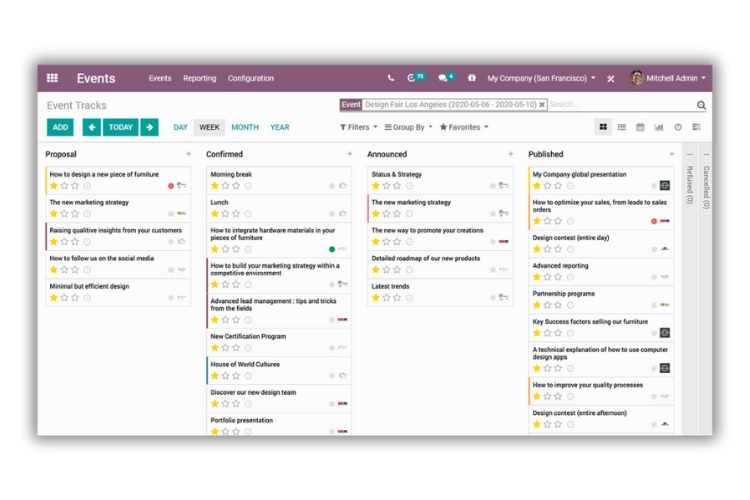This screenshot has height=500, width=750.
Task: Select the DAY scale
Action: 180,127
